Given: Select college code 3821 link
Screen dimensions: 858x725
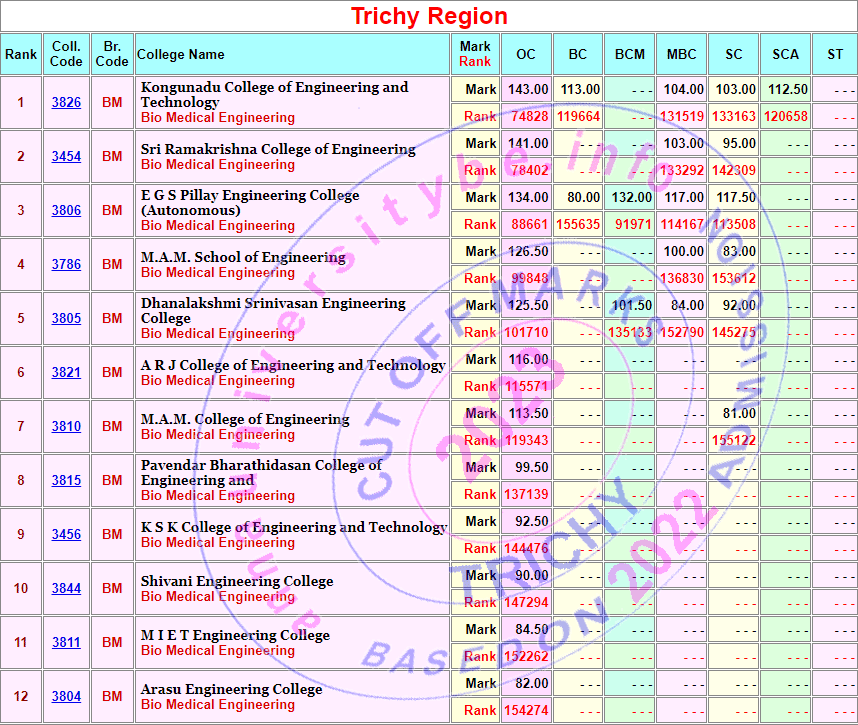Looking at the screenshot, I should click(x=66, y=373).
